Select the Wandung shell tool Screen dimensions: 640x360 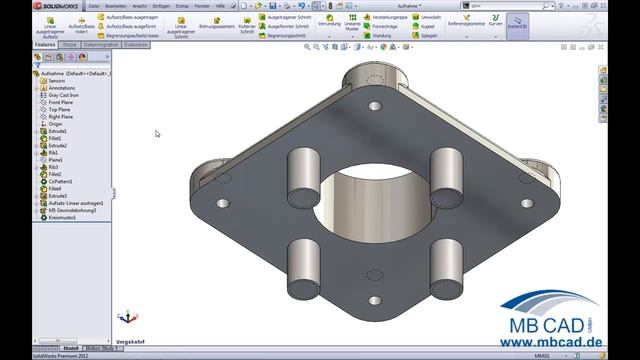(x=377, y=36)
